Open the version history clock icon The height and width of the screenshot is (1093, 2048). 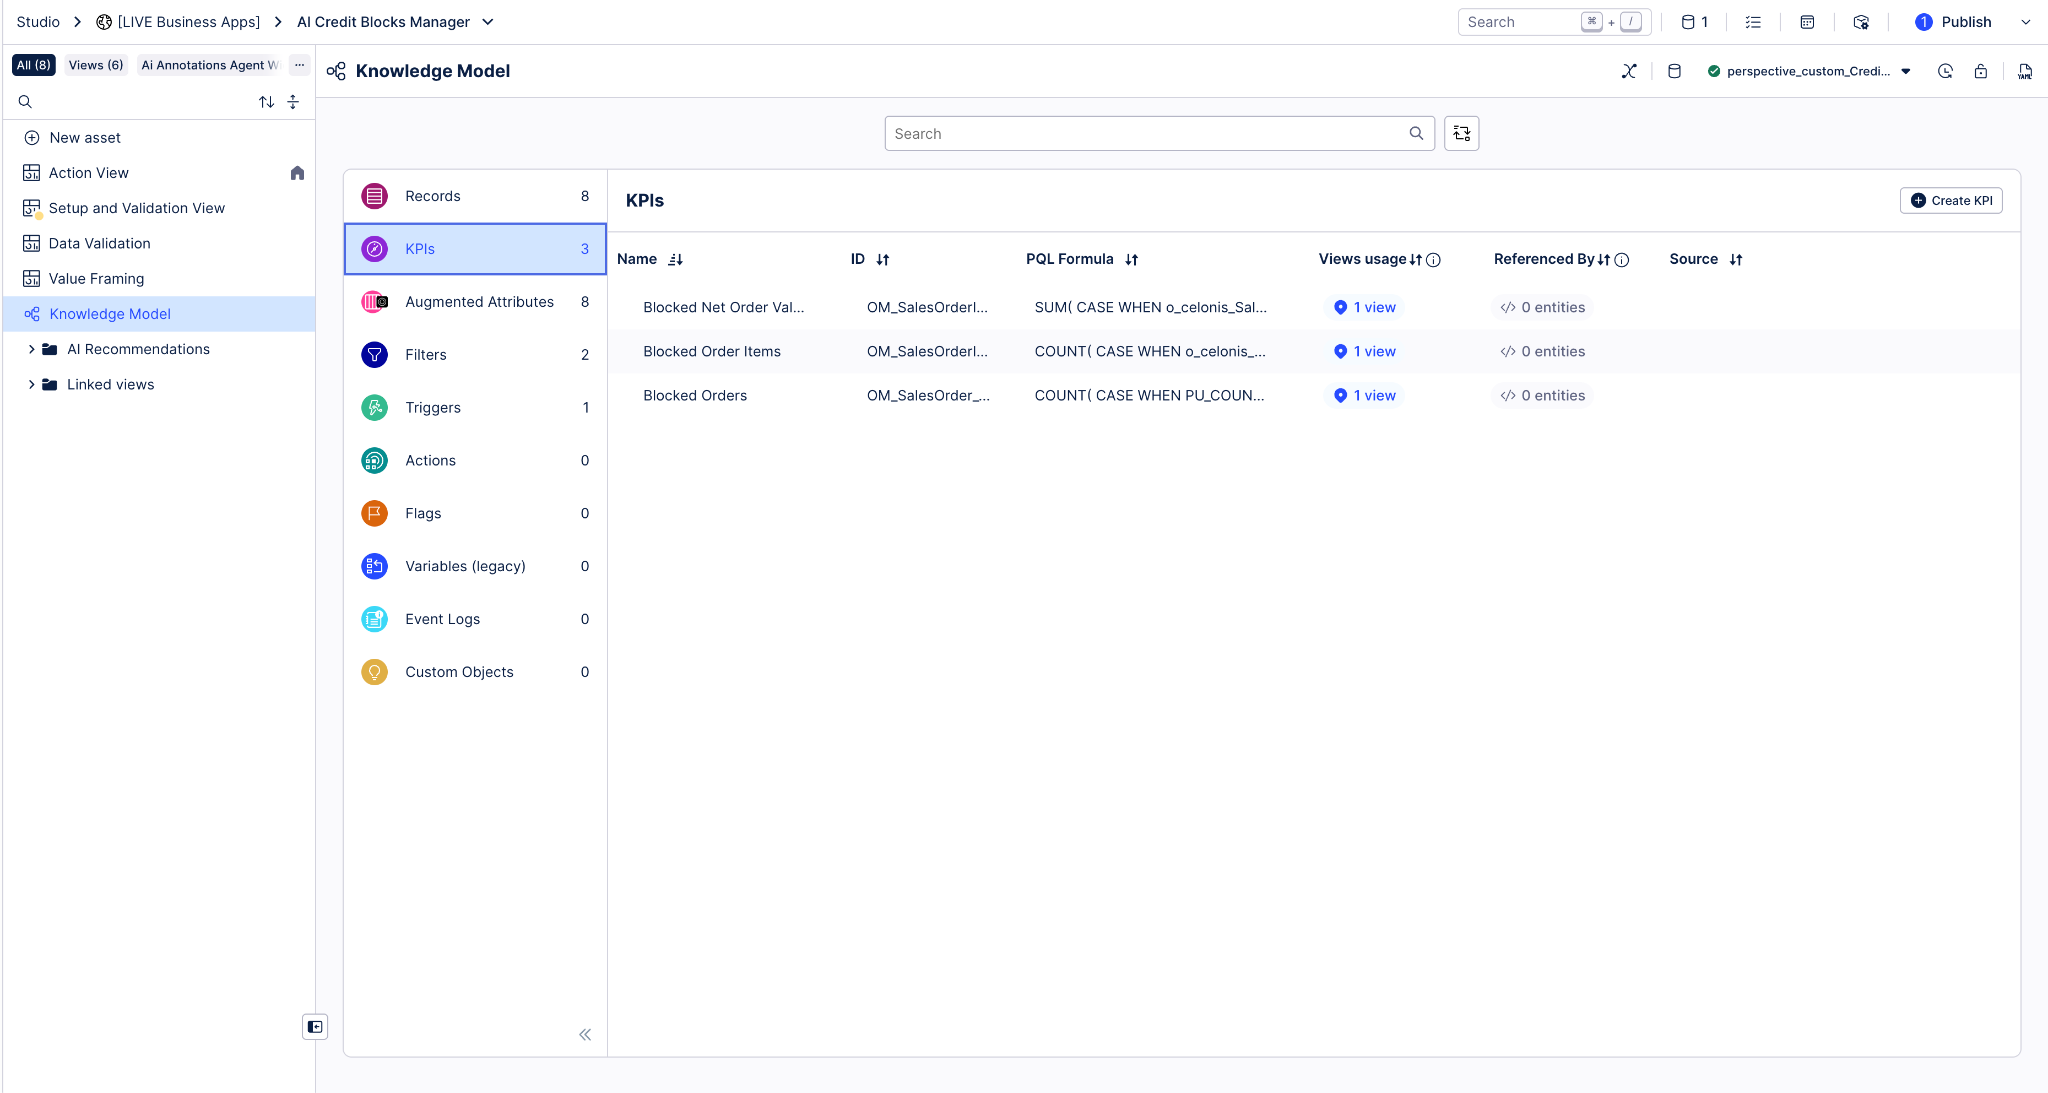(1945, 71)
